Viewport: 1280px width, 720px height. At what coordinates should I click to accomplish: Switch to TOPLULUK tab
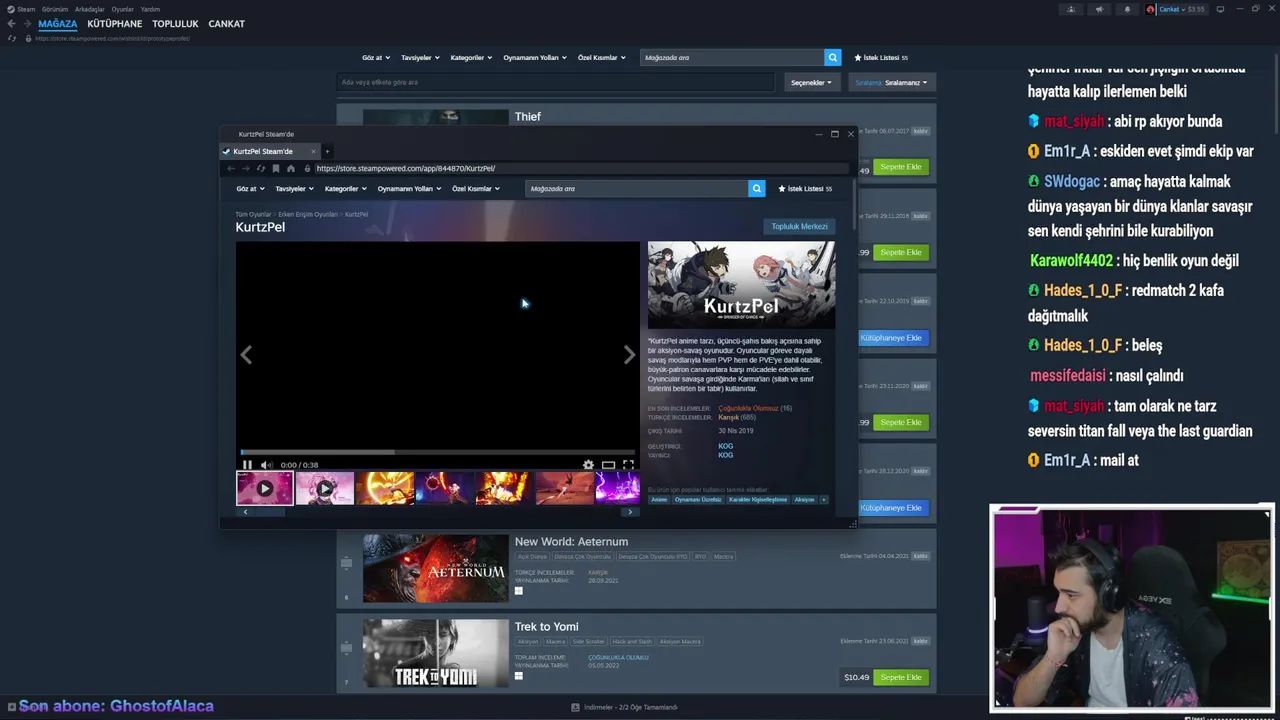tap(175, 23)
